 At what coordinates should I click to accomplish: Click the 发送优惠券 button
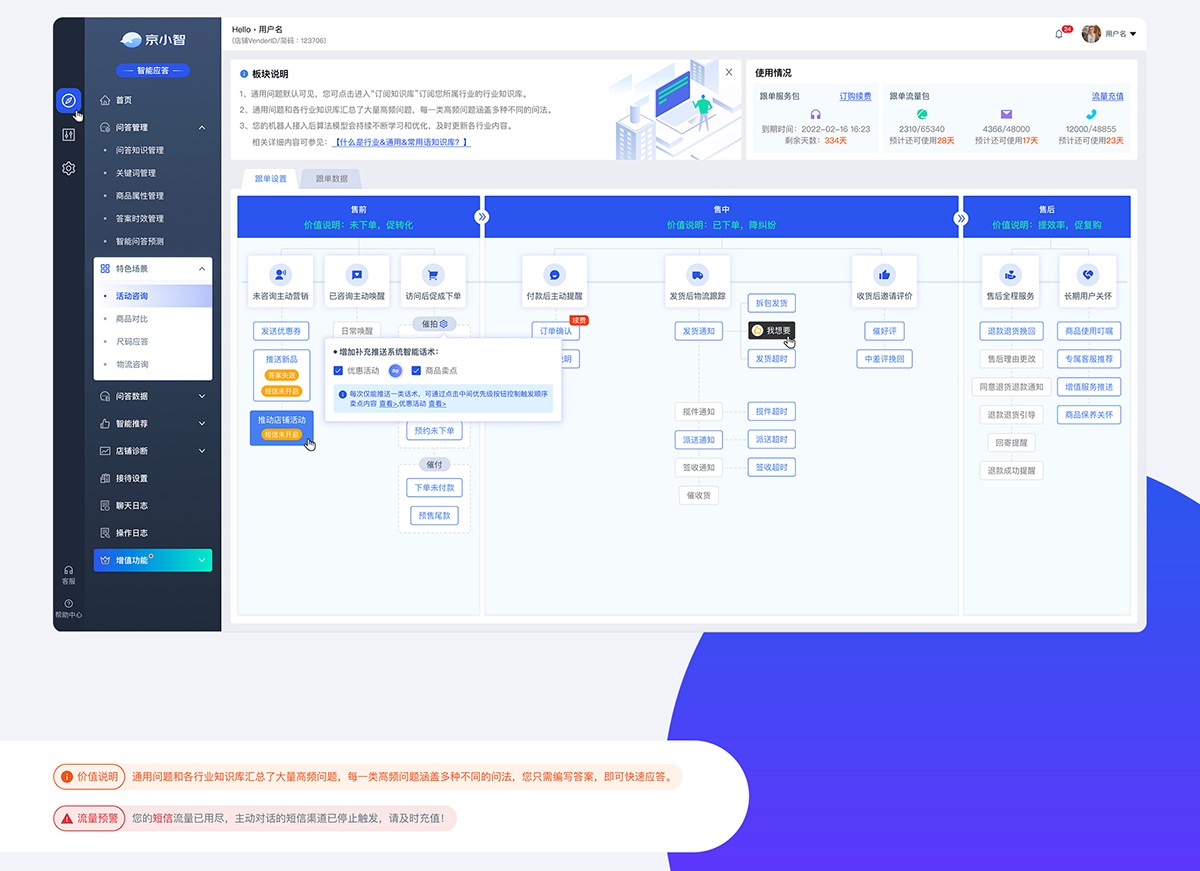point(281,331)
